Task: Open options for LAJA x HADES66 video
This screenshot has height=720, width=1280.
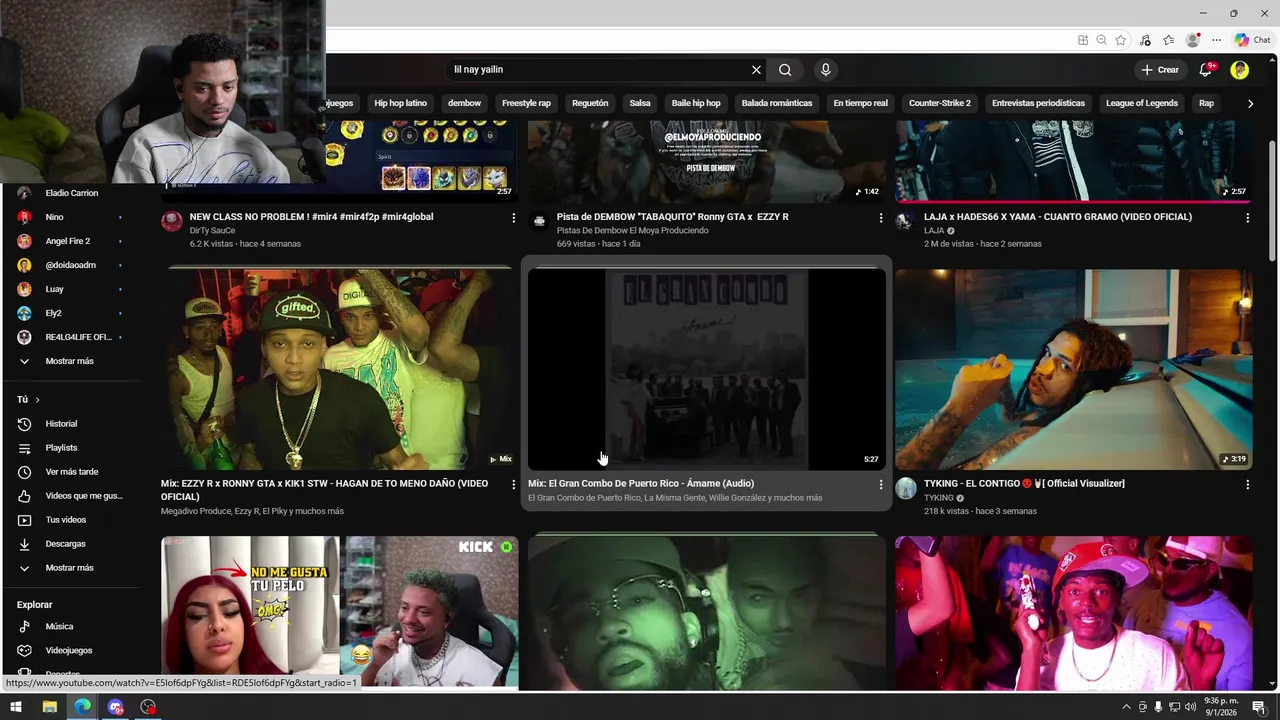Action: pyautogui.click(x=1247, y=218)
